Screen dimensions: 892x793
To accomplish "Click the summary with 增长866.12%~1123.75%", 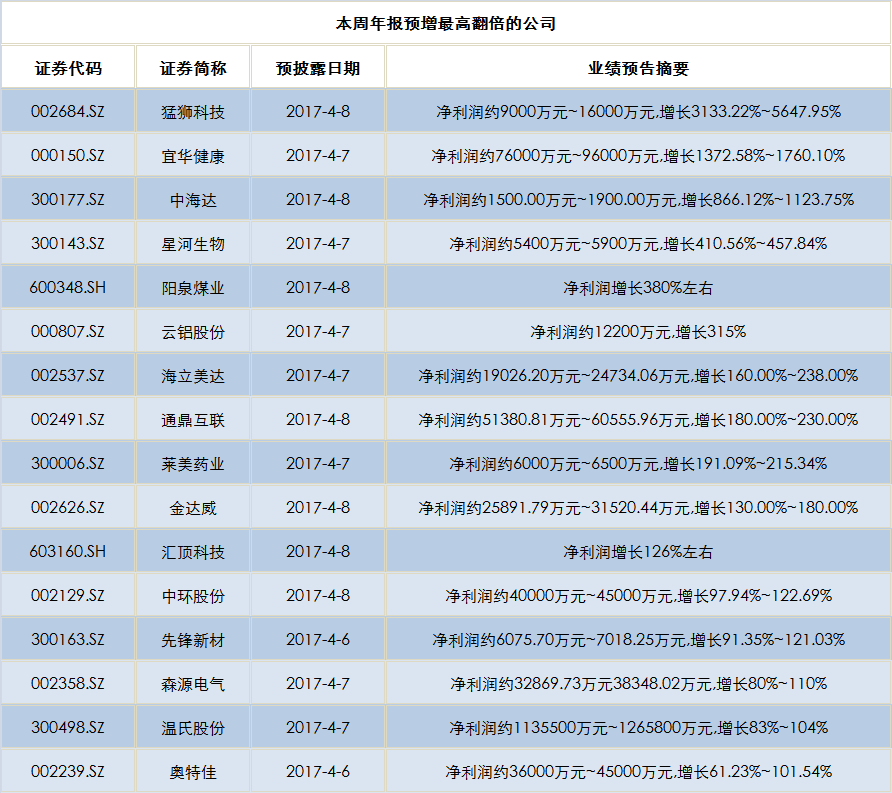I will 638,200.
